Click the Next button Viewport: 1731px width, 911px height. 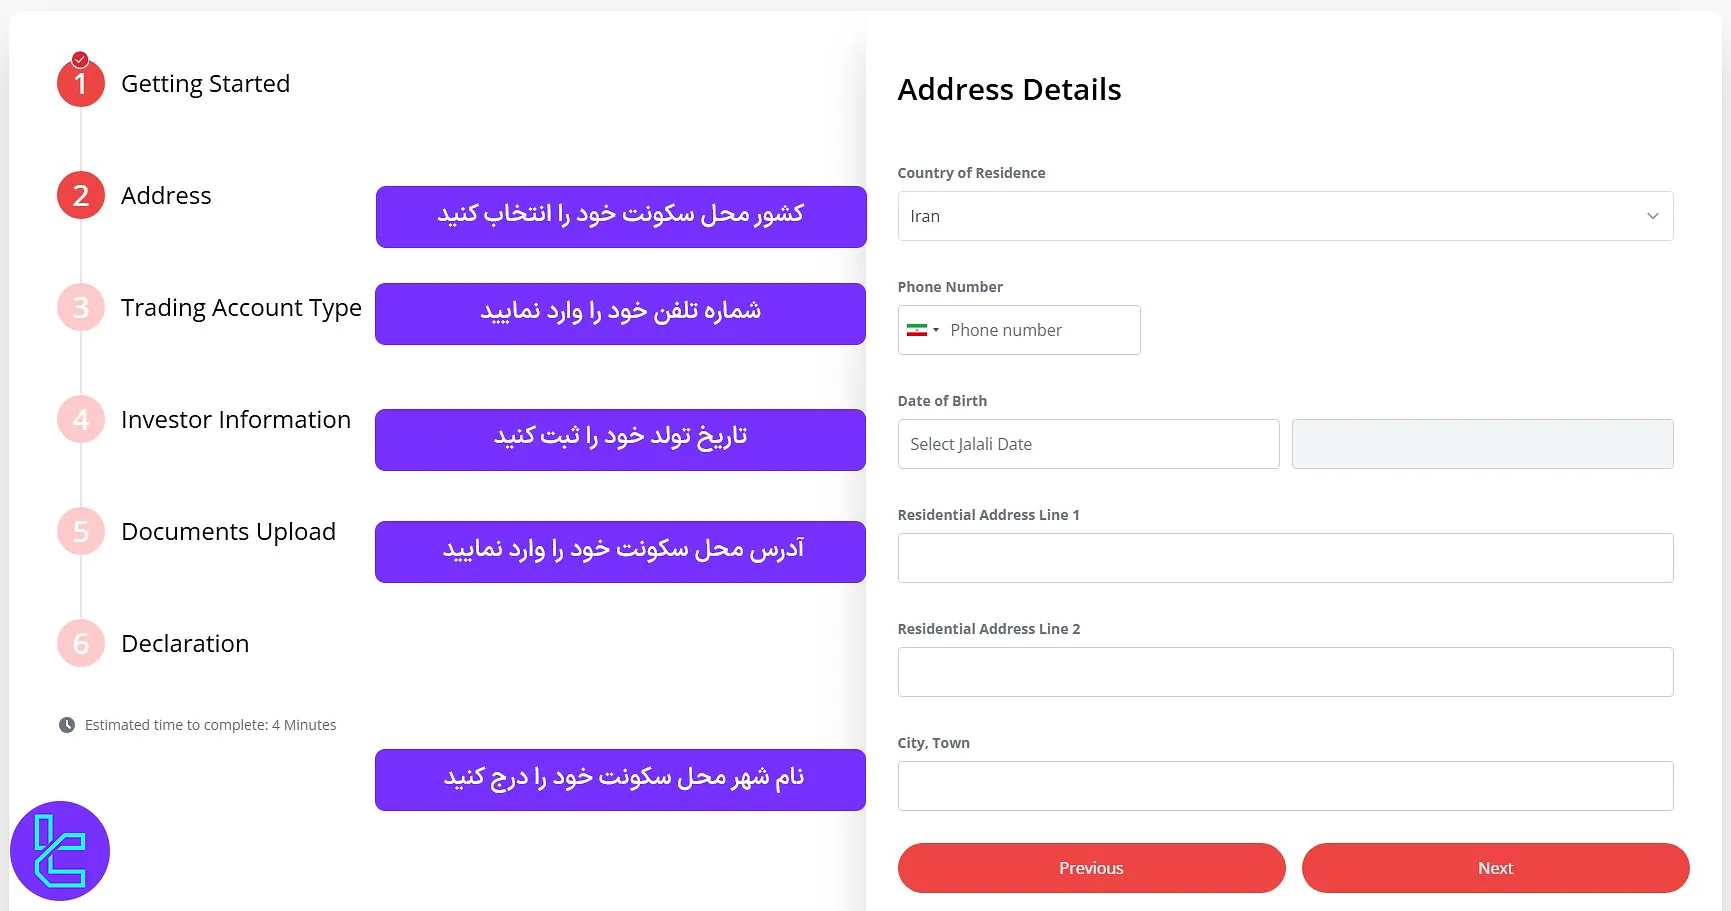pos(1494,868)
